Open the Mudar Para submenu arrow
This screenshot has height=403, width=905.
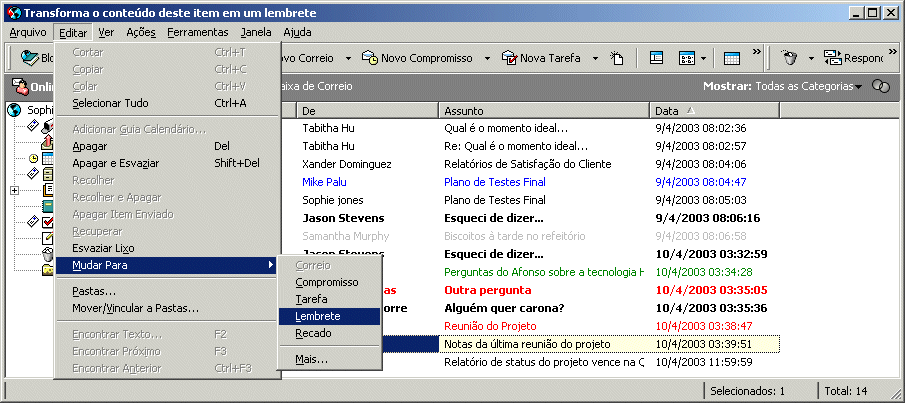[x=270, y=266]
